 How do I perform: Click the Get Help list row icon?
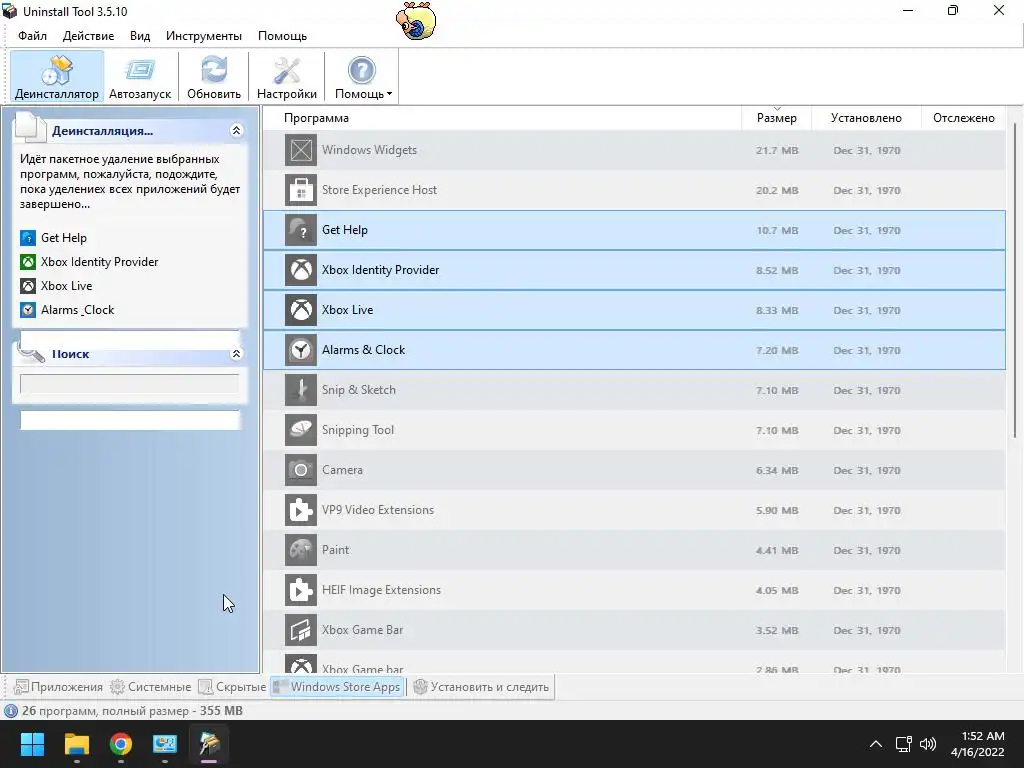pyautogui.click(x=301, y=230)
